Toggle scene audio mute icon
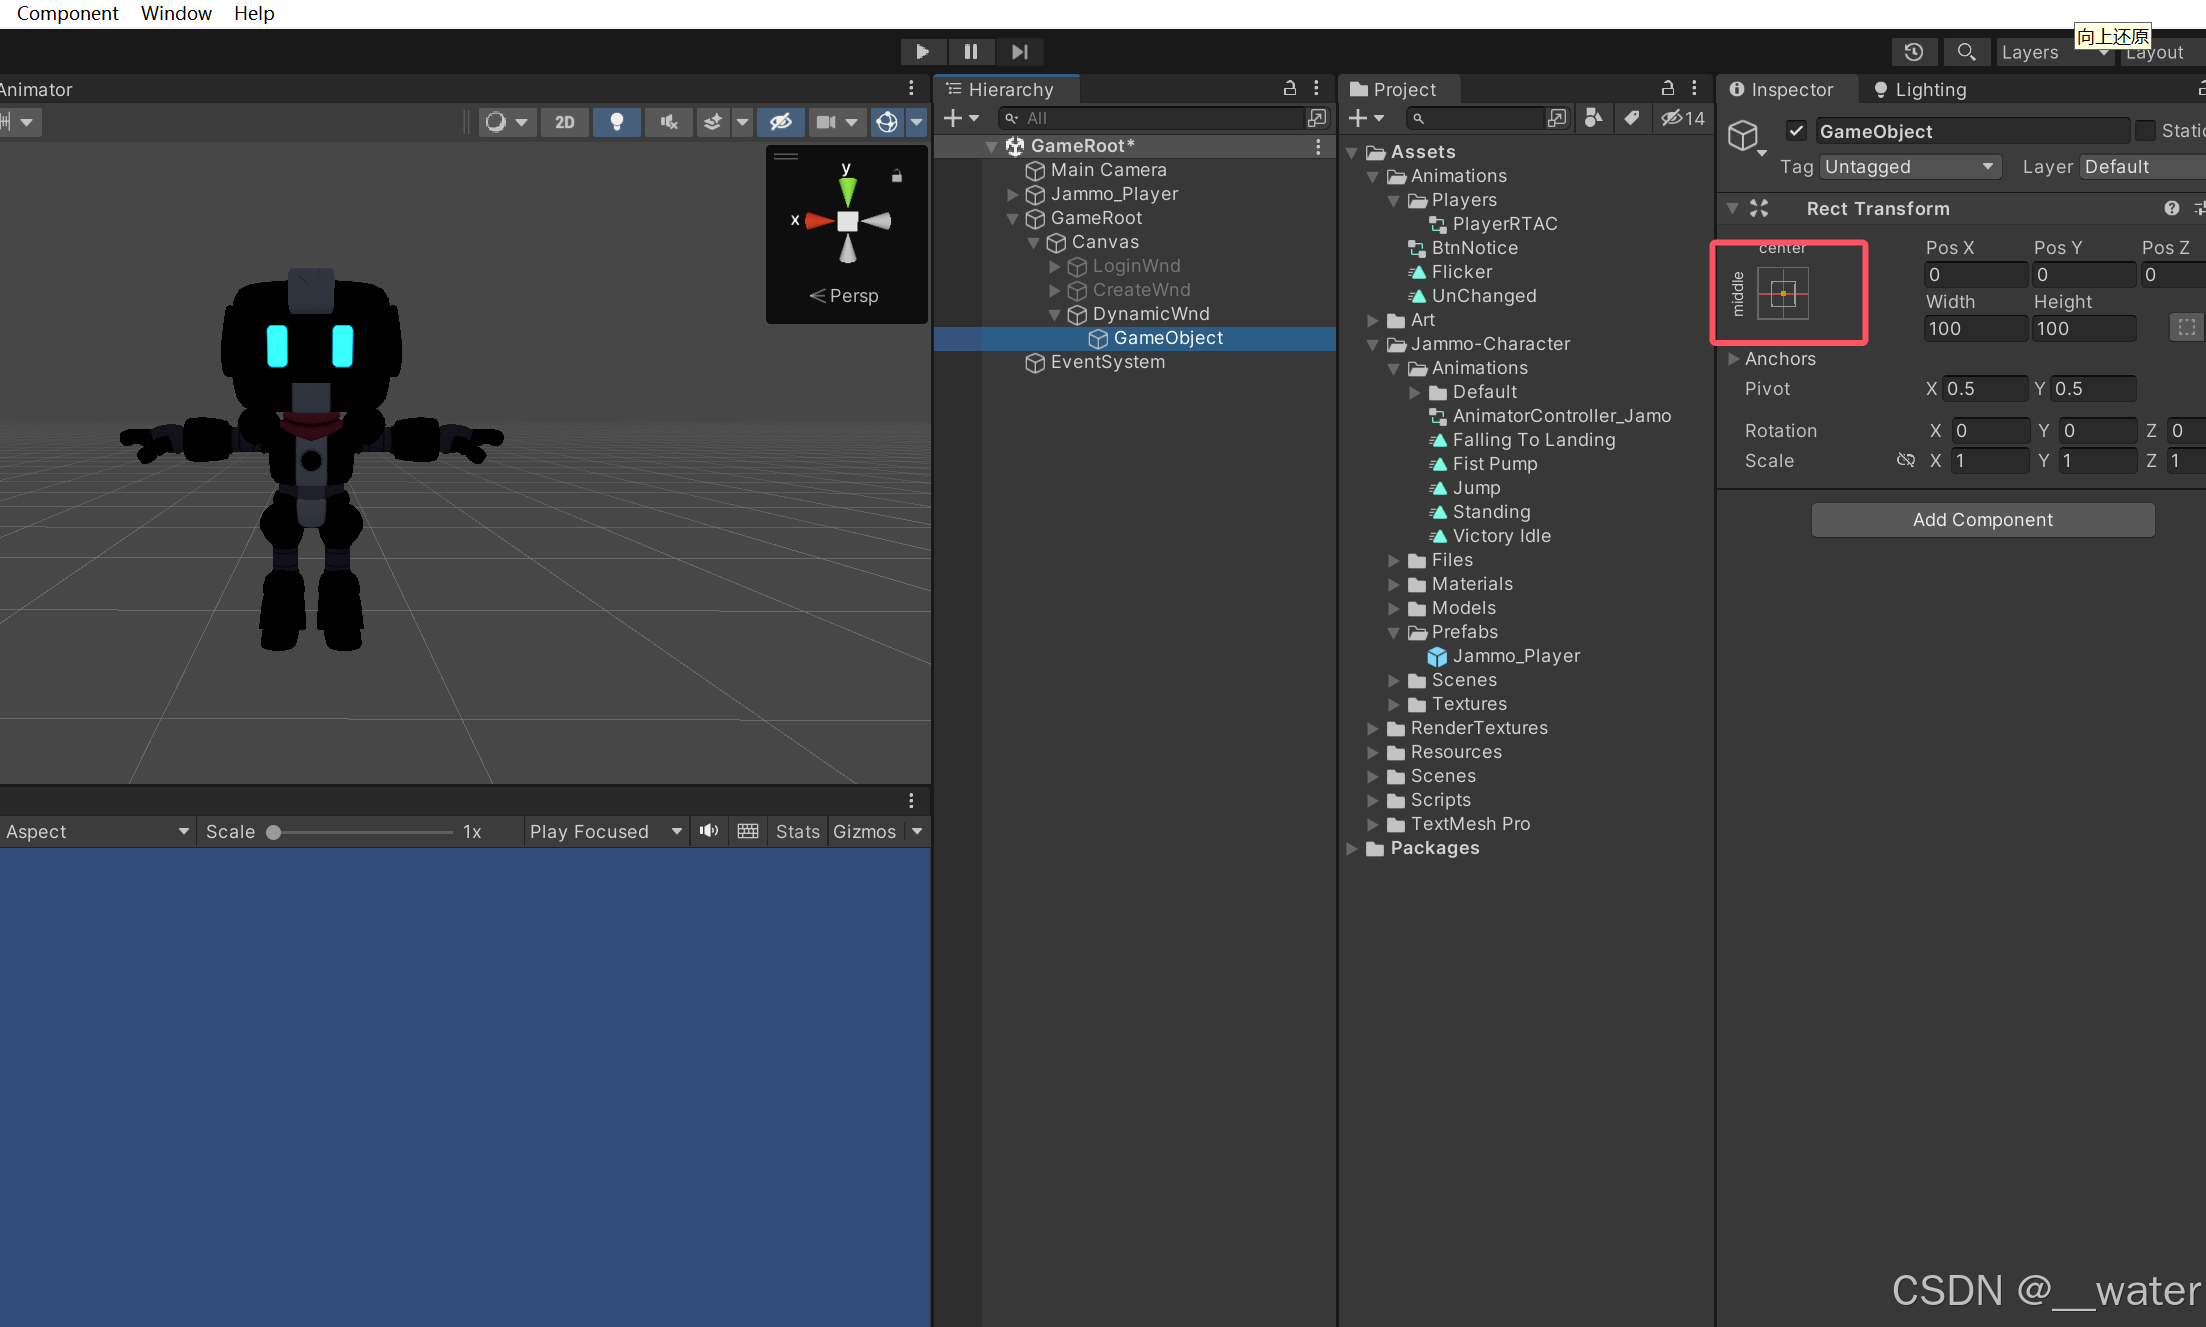Image resolution: width=2206 pixels, height=1327 pixels. (668, 122)
